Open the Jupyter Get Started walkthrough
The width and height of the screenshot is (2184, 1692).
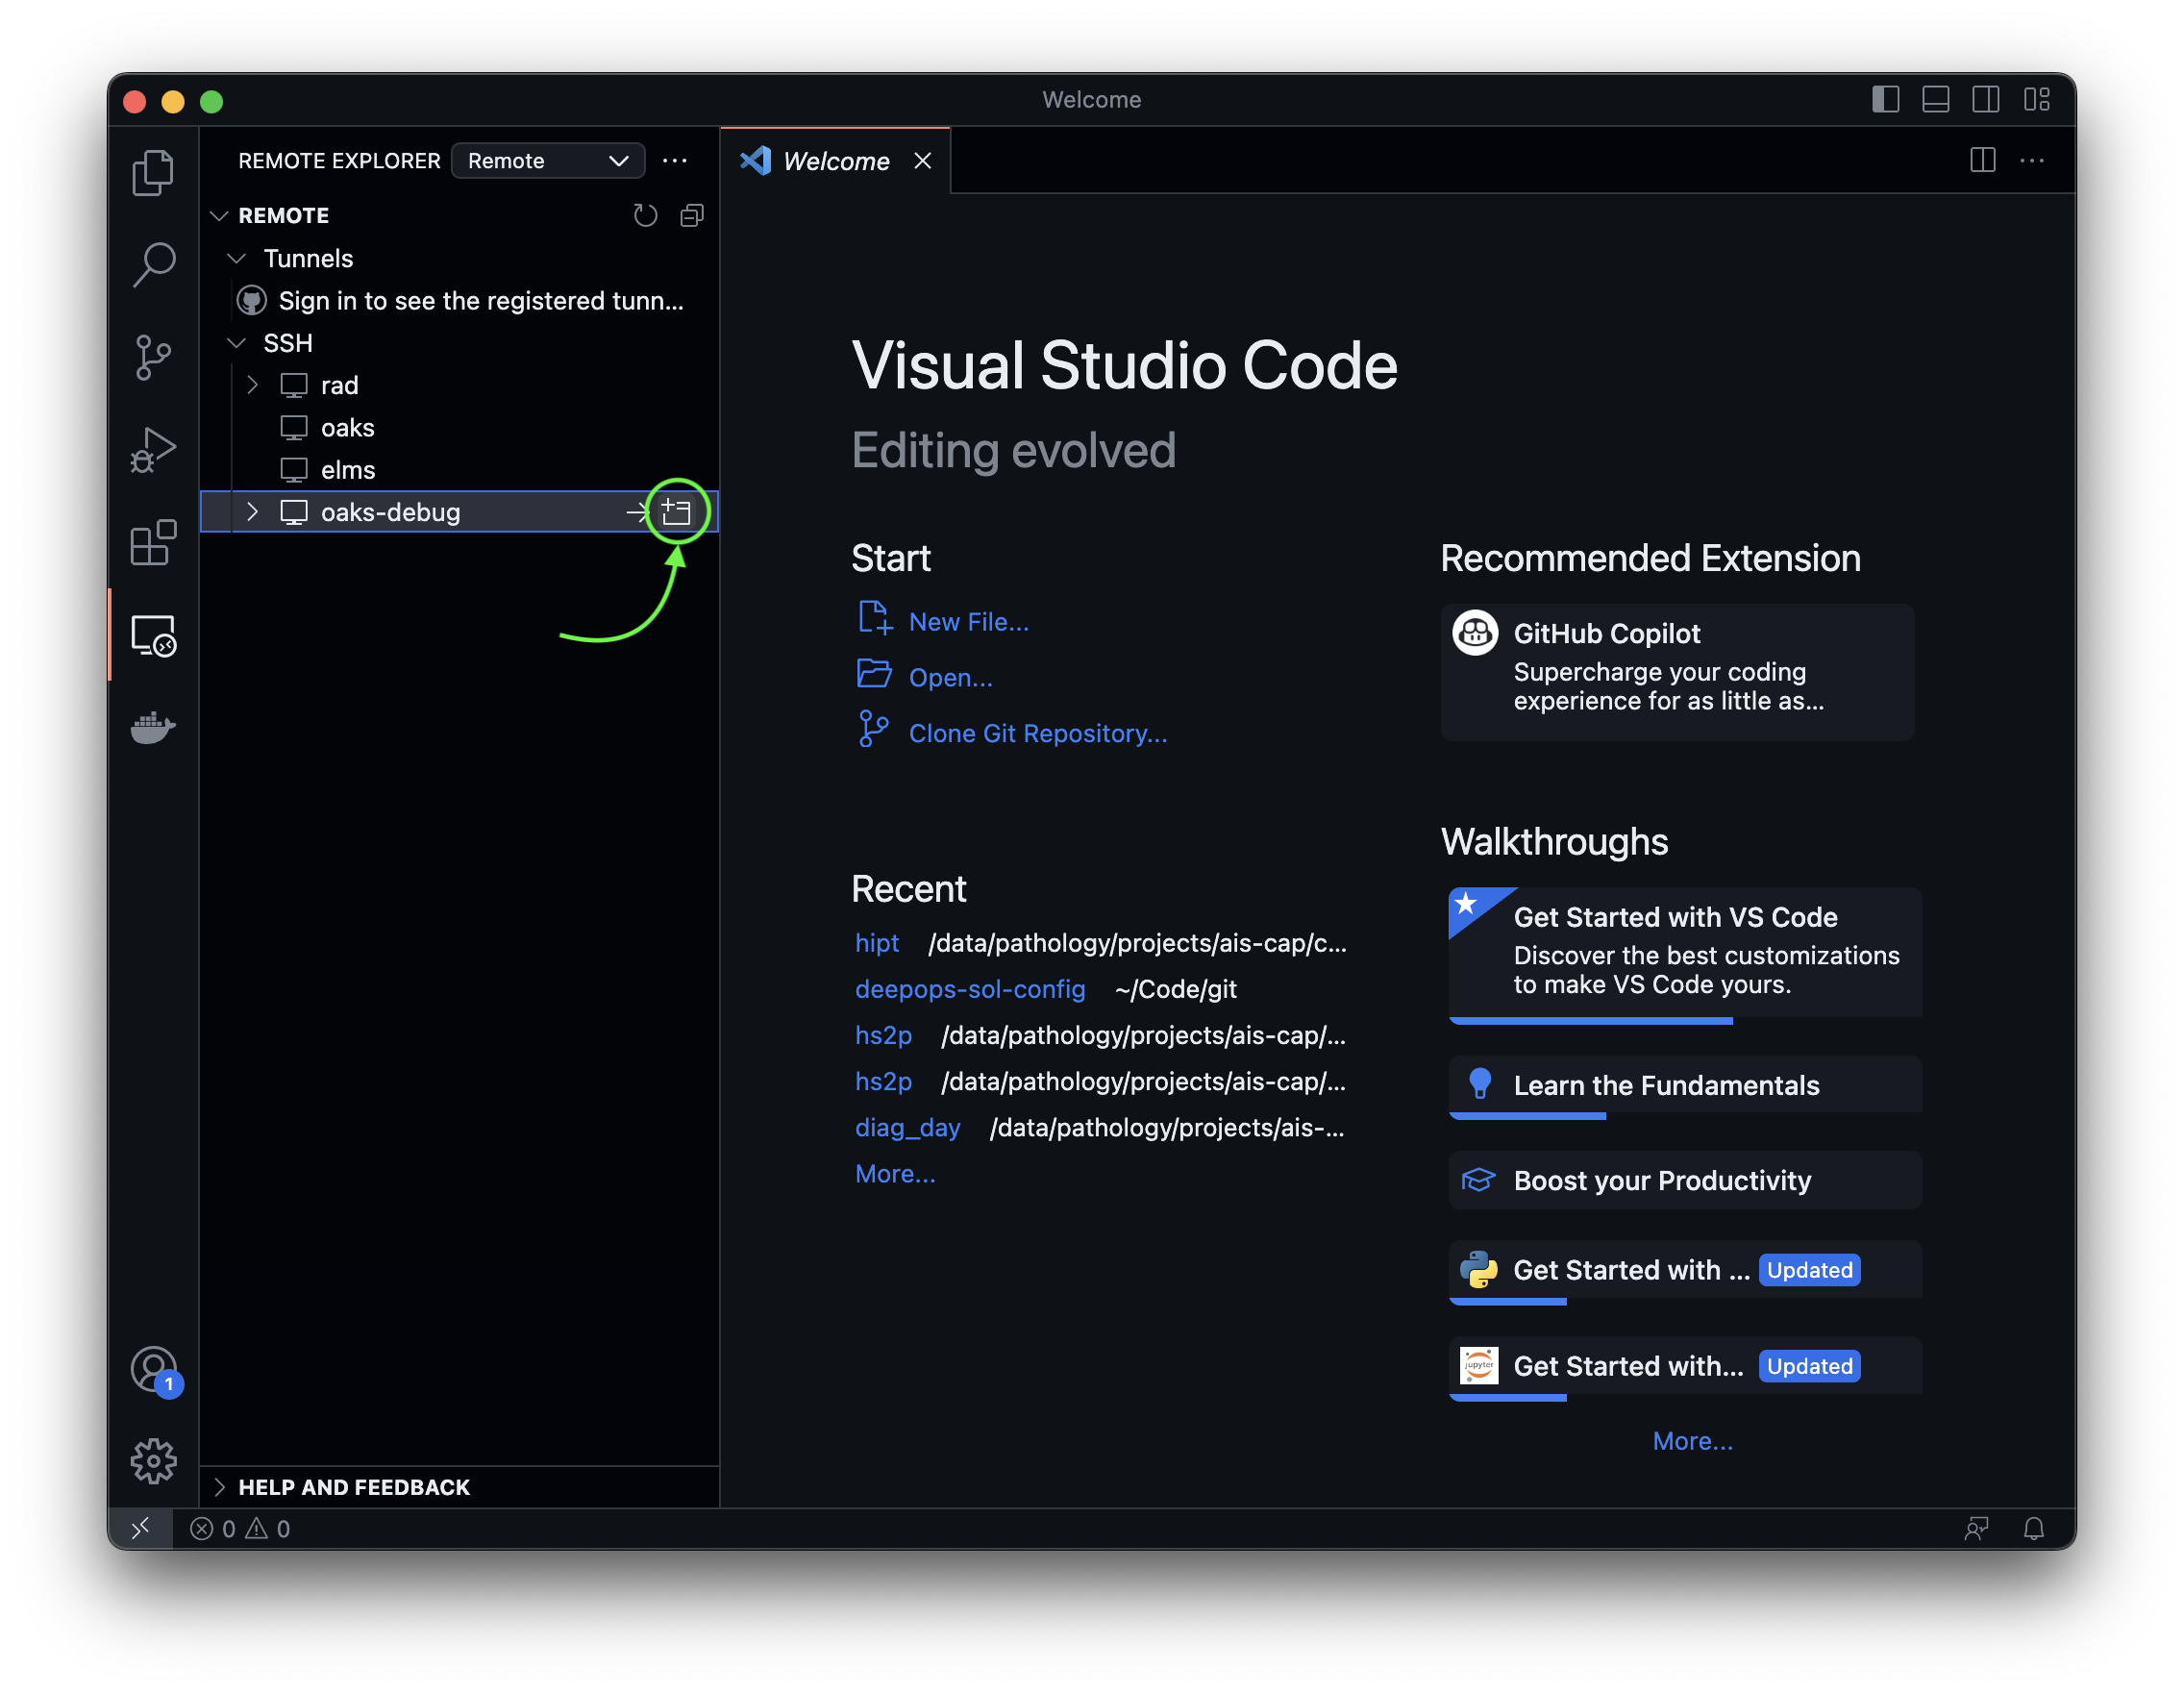coord(1685,1367)
